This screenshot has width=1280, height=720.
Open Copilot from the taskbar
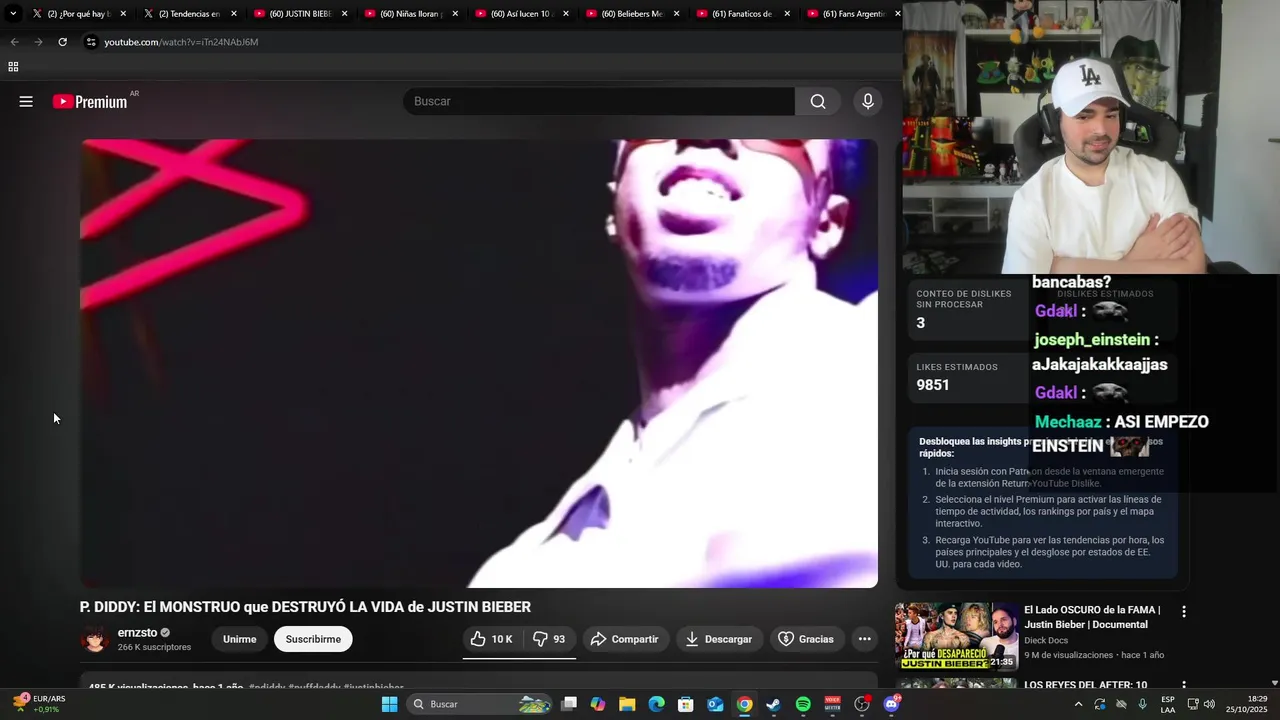598,704
